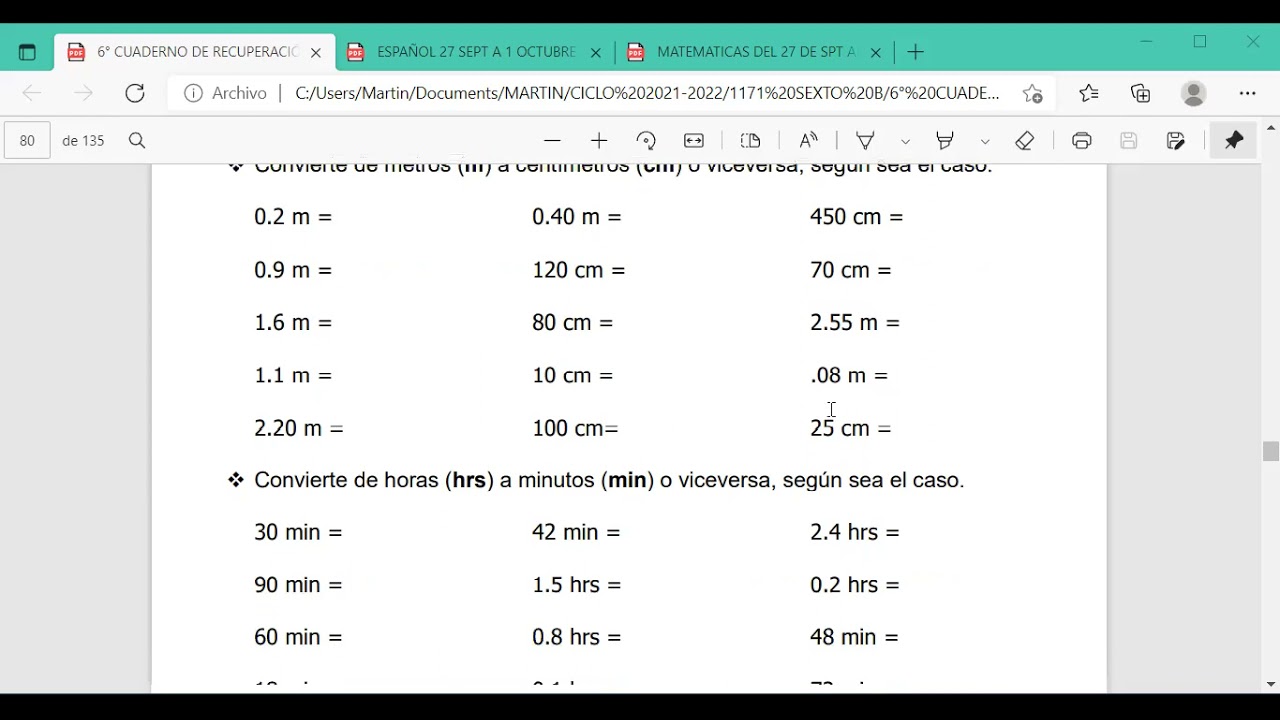Zoom in the PDF
This screenshot has width=1280, height=720.
[x=599, y=141]
